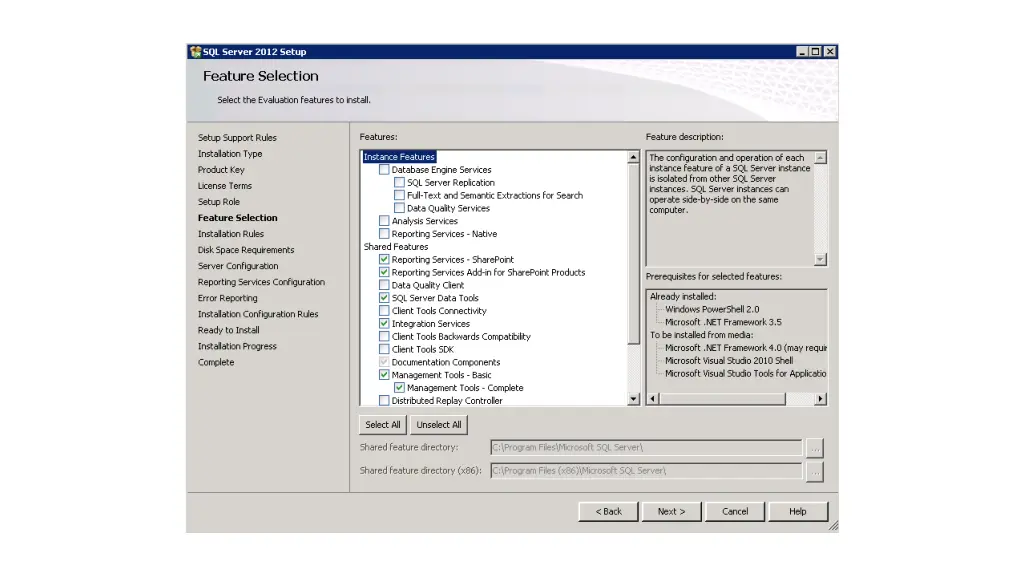Enable Database Engine Services checkbox
The image size is (1024, 576).
(x=385, y=170)
